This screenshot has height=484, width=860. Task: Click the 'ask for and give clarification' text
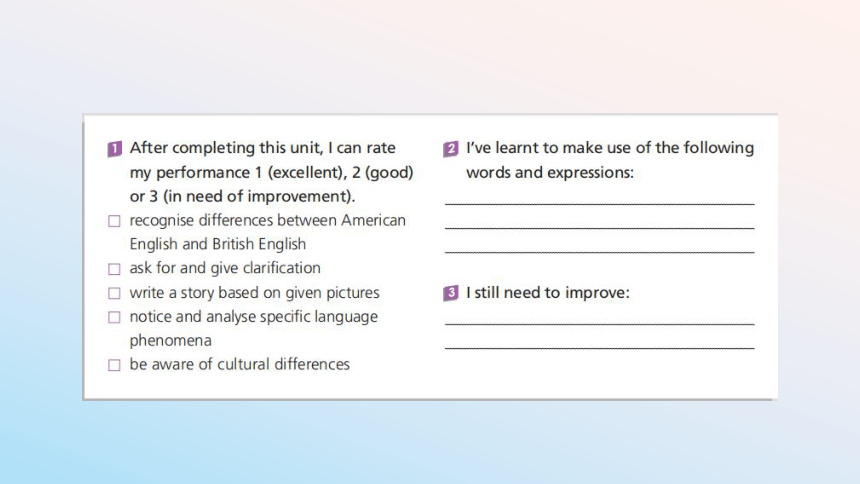(225, 268)
